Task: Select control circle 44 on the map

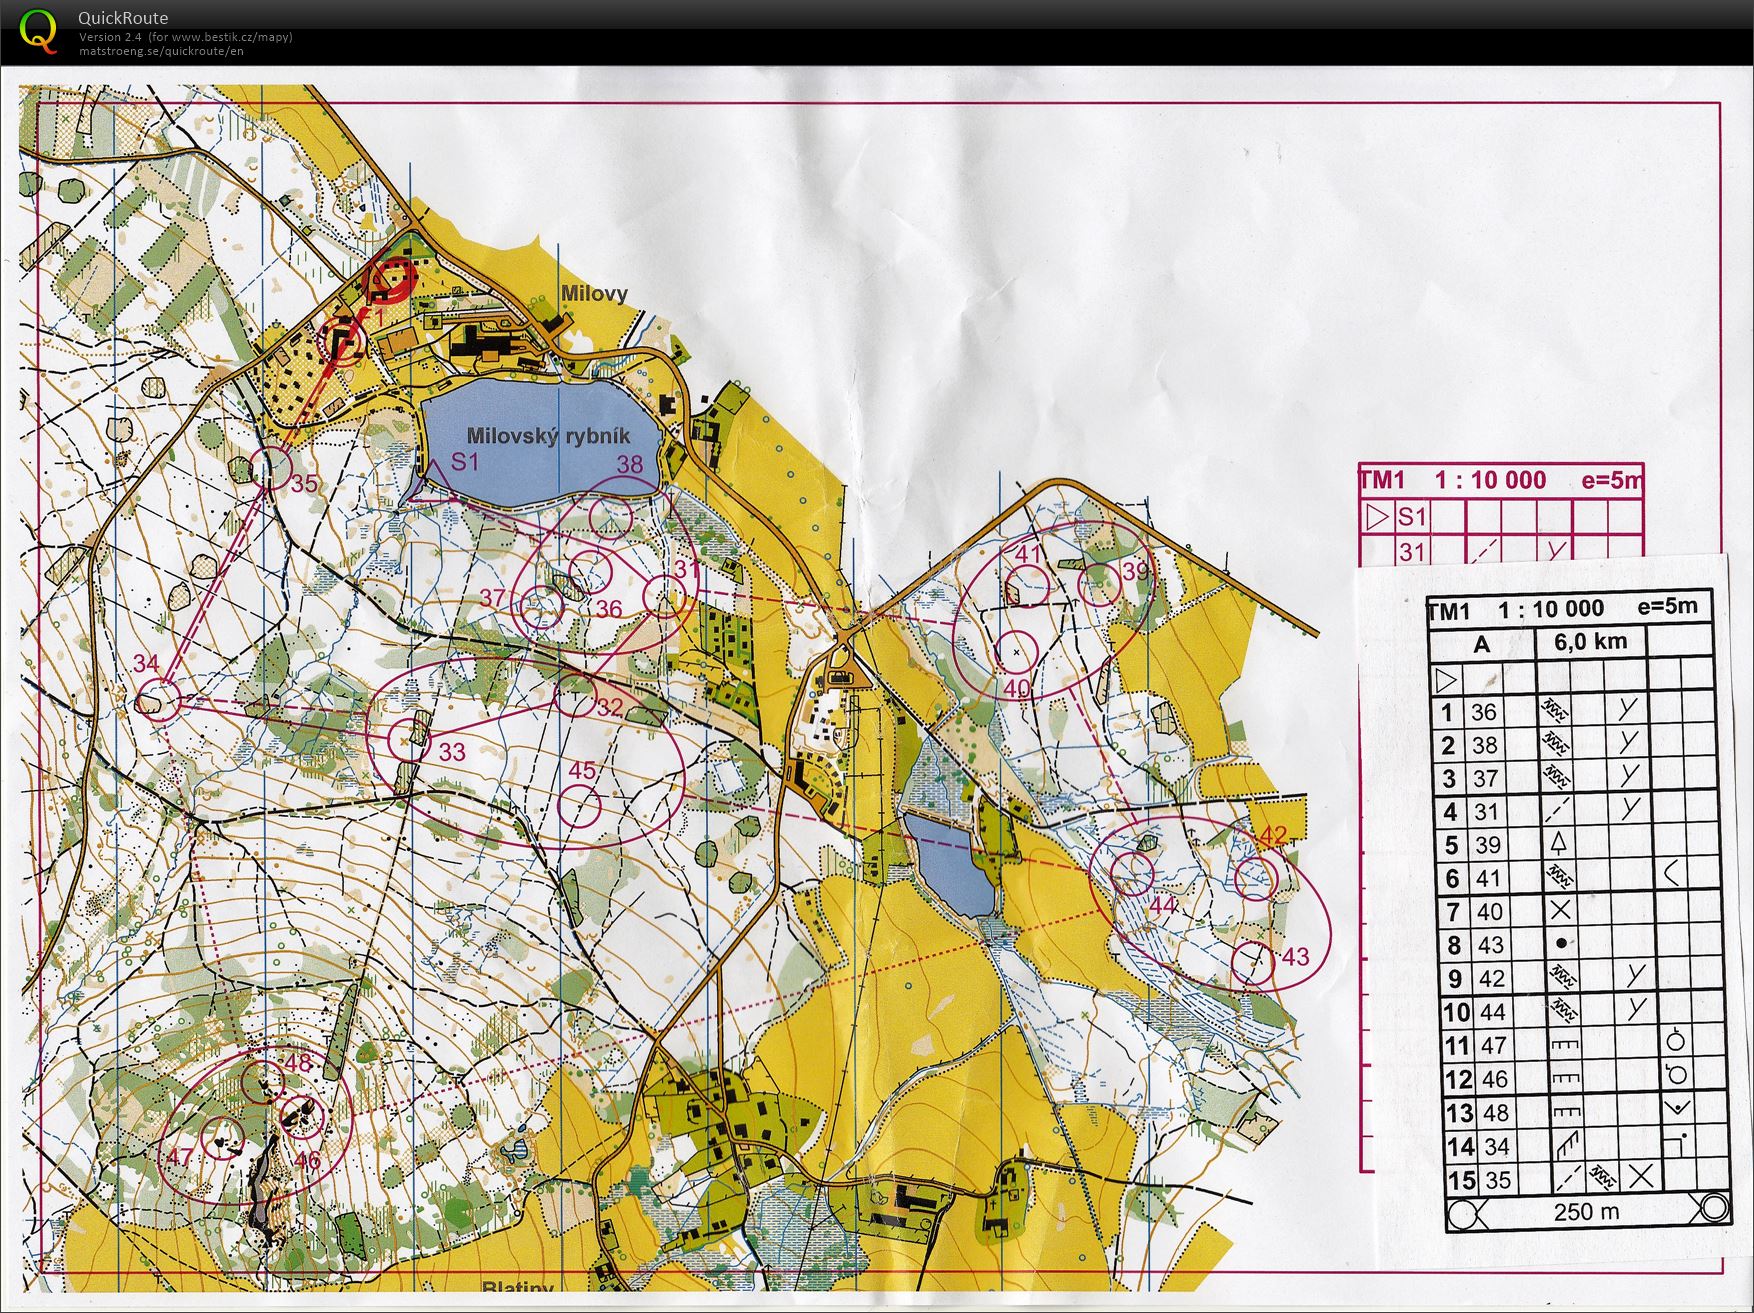Action: click(1133, 872)
